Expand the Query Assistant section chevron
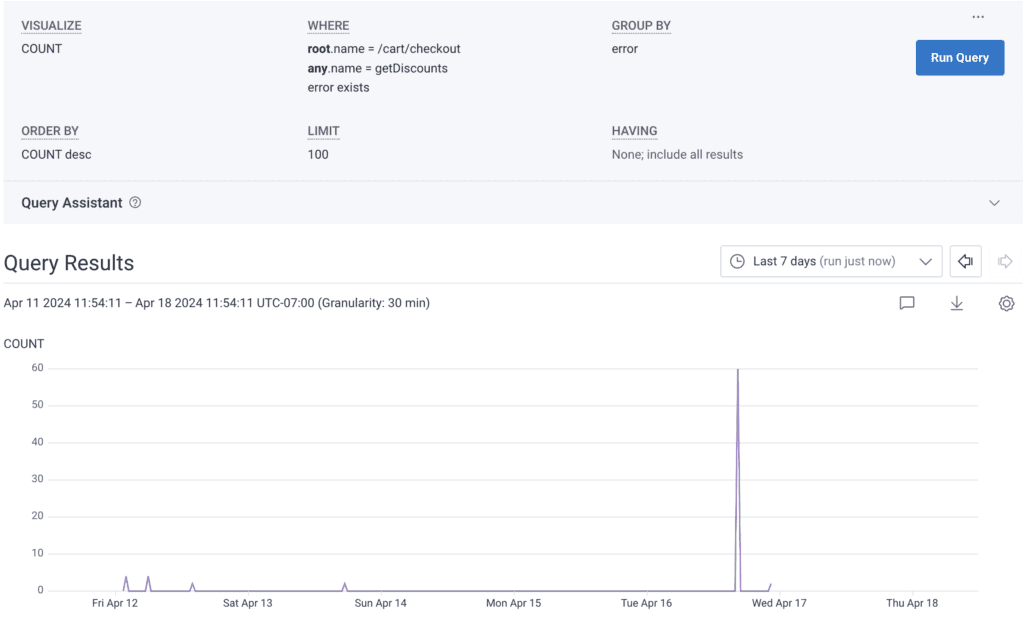1024x632 pixels. point(994,203)
